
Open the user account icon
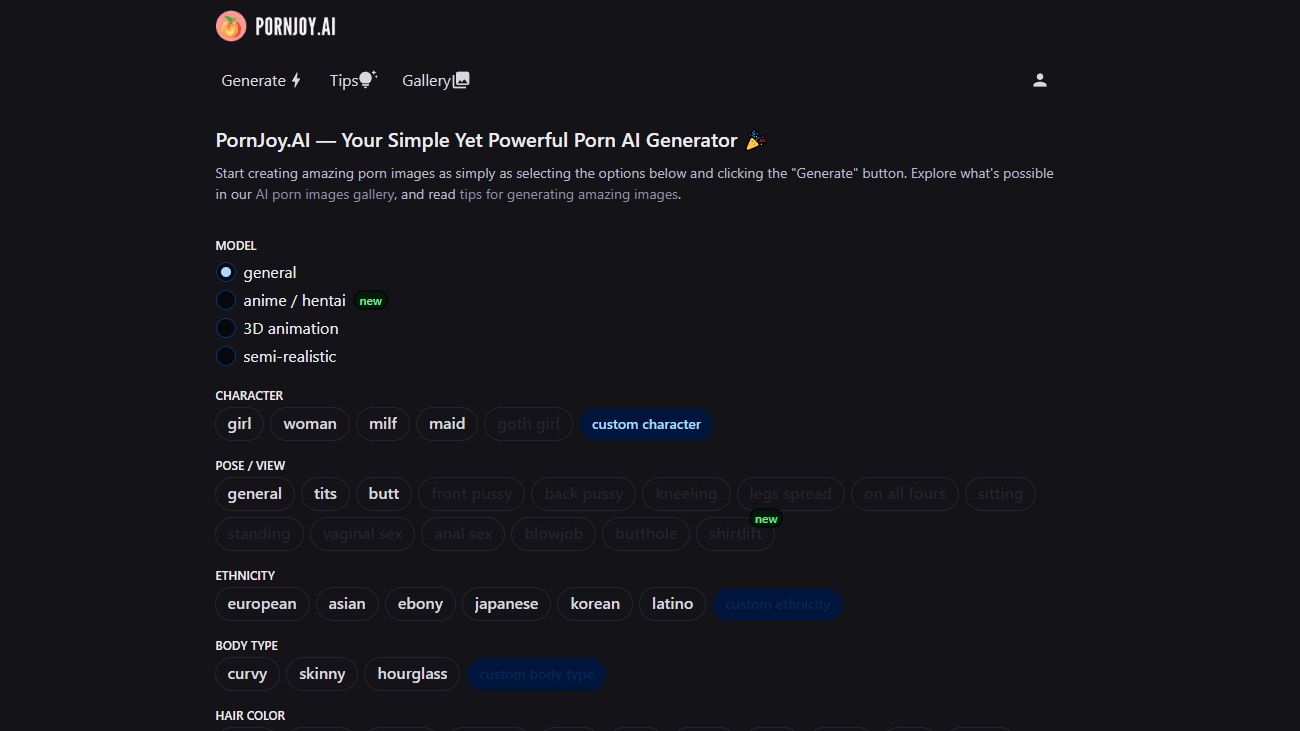point(1040,81)
